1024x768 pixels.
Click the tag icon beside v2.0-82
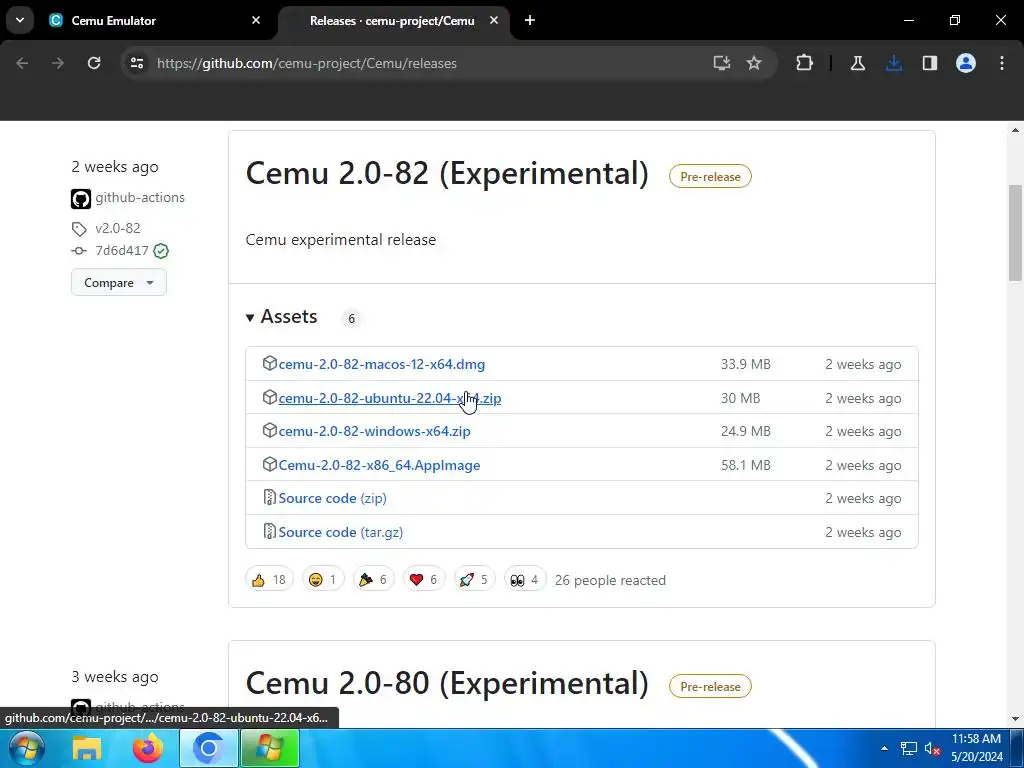coord(79,229)
